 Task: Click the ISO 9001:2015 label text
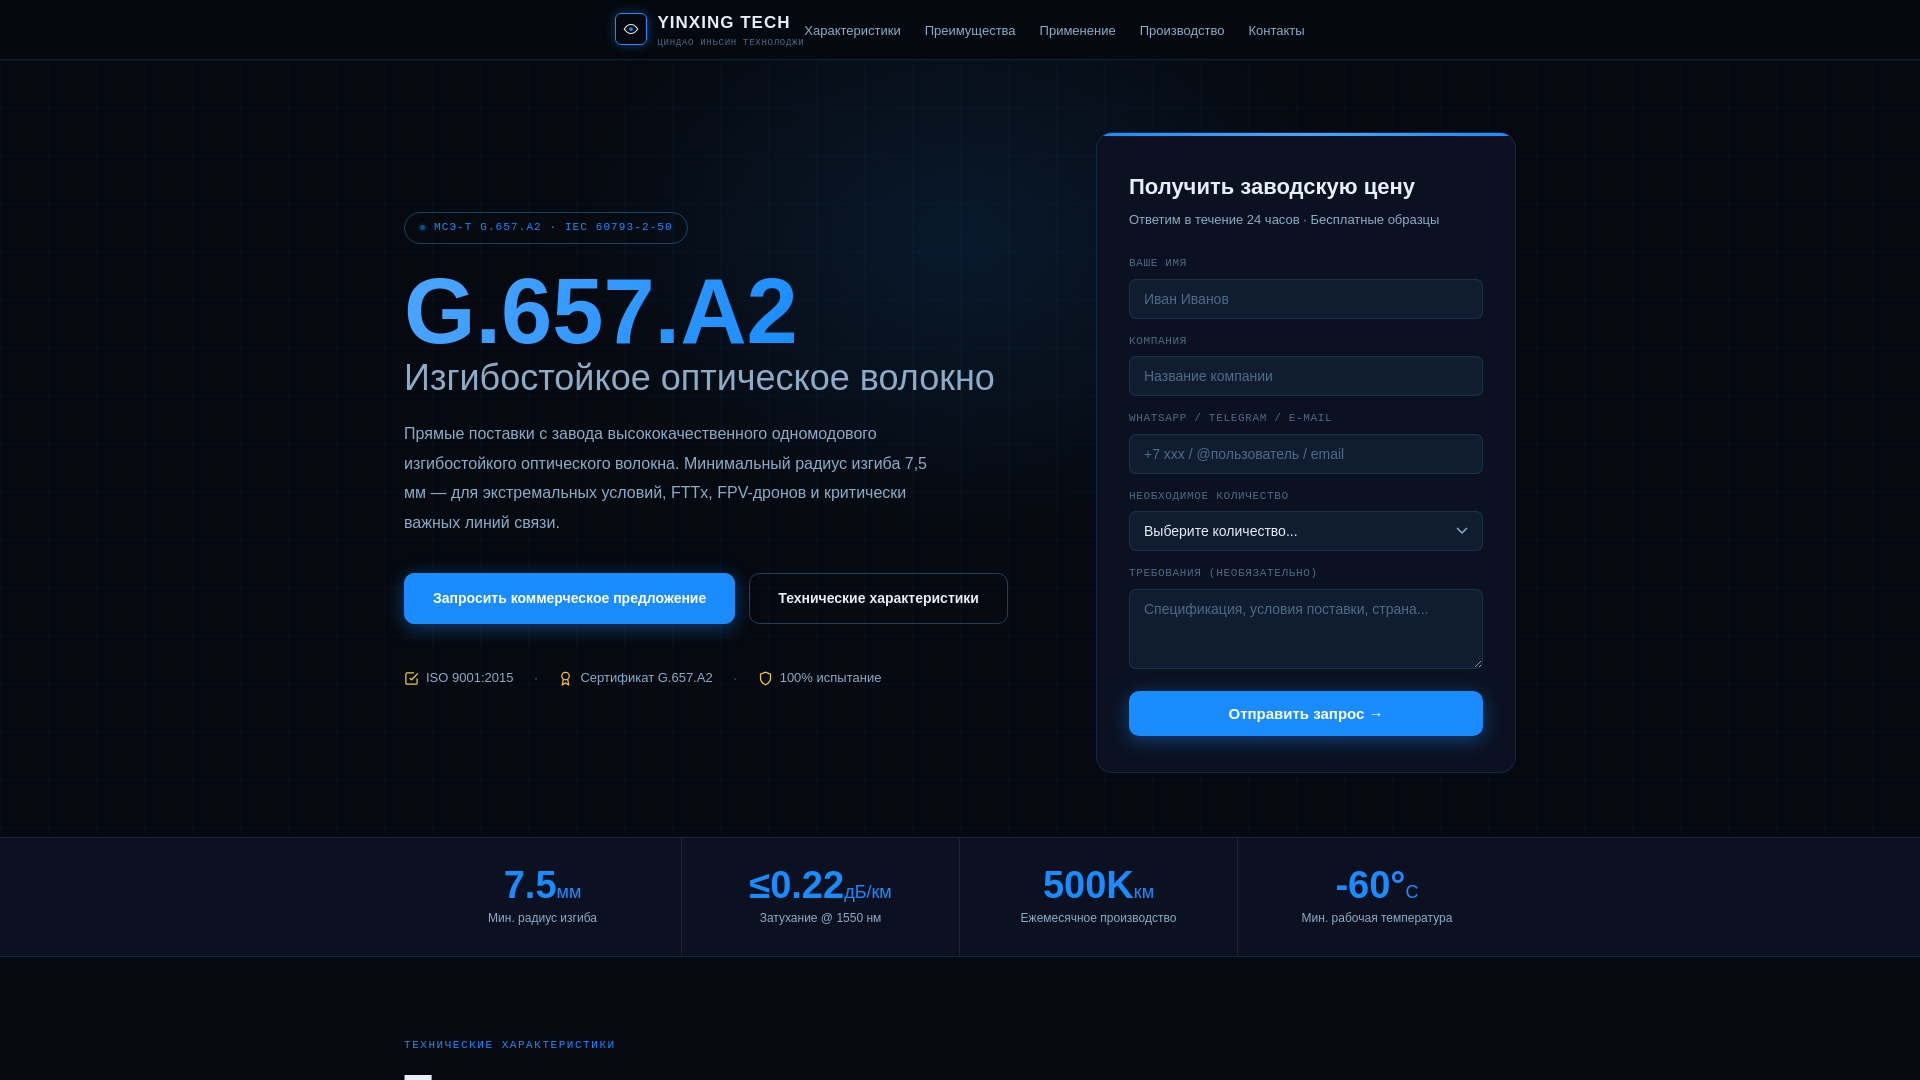click(469, 678)
